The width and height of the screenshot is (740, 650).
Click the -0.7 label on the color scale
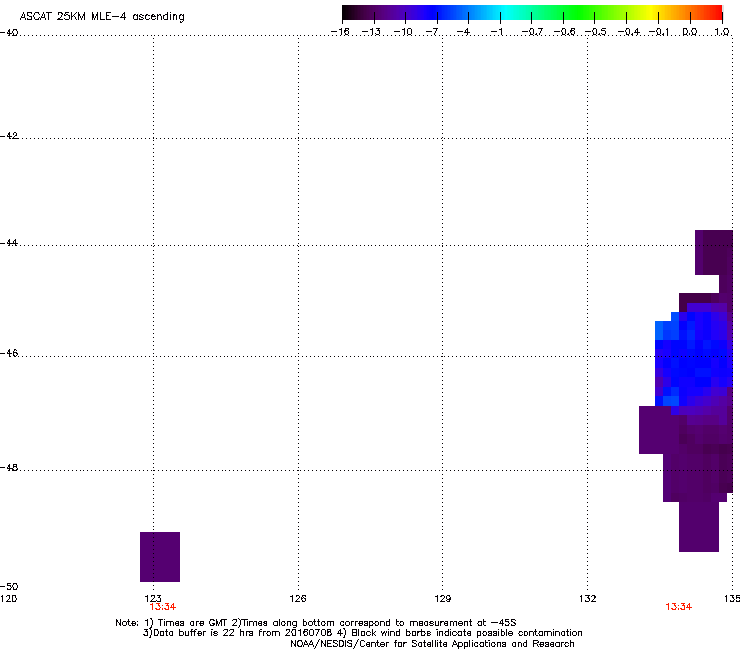click(x=532, y=32)
